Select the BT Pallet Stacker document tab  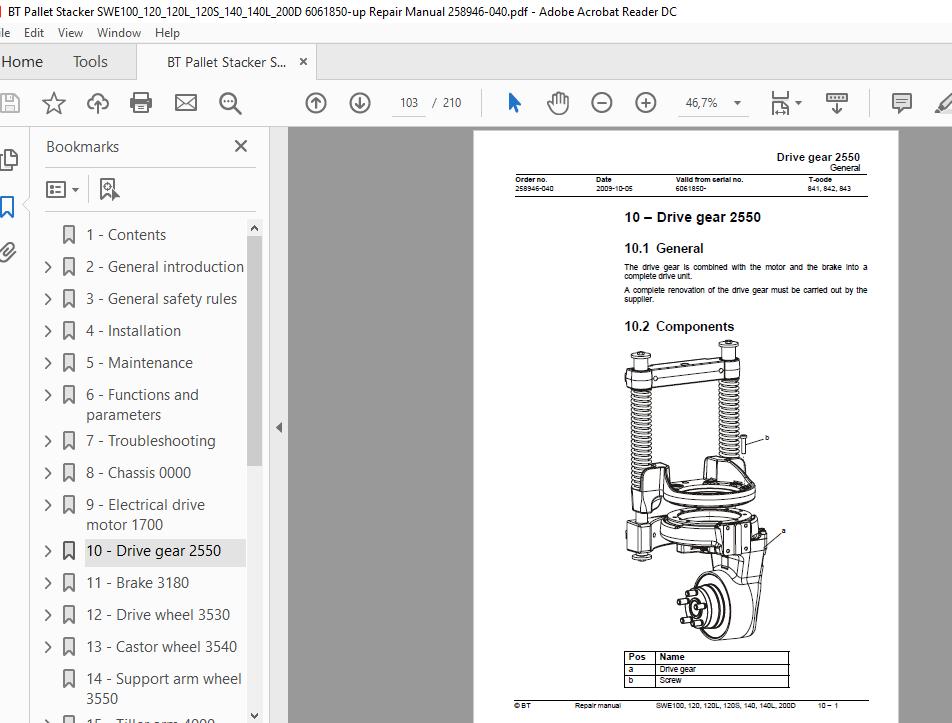click(226, 62)
